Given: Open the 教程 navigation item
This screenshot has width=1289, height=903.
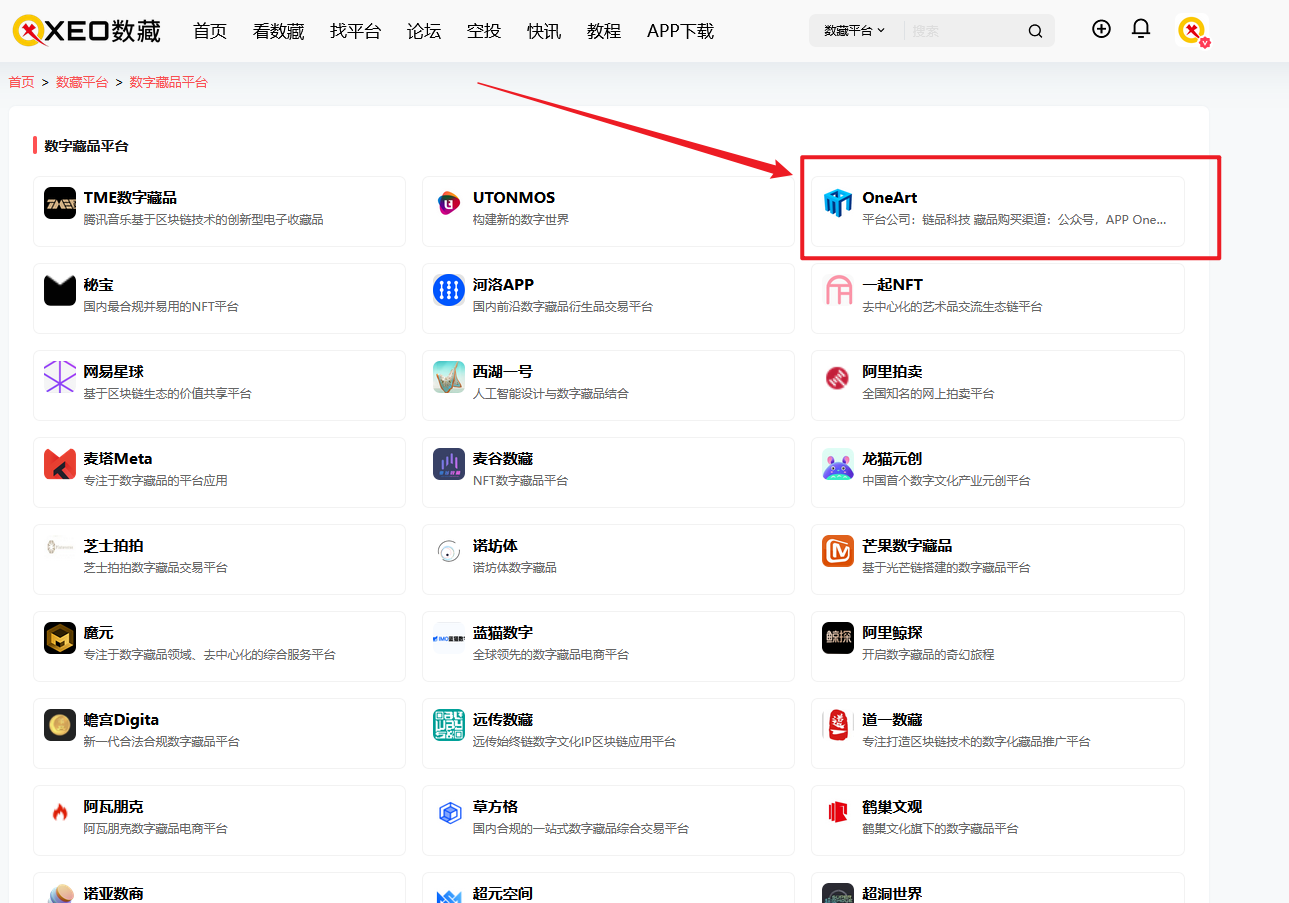Looking at the screenshot, I should [x=604, y=31].
